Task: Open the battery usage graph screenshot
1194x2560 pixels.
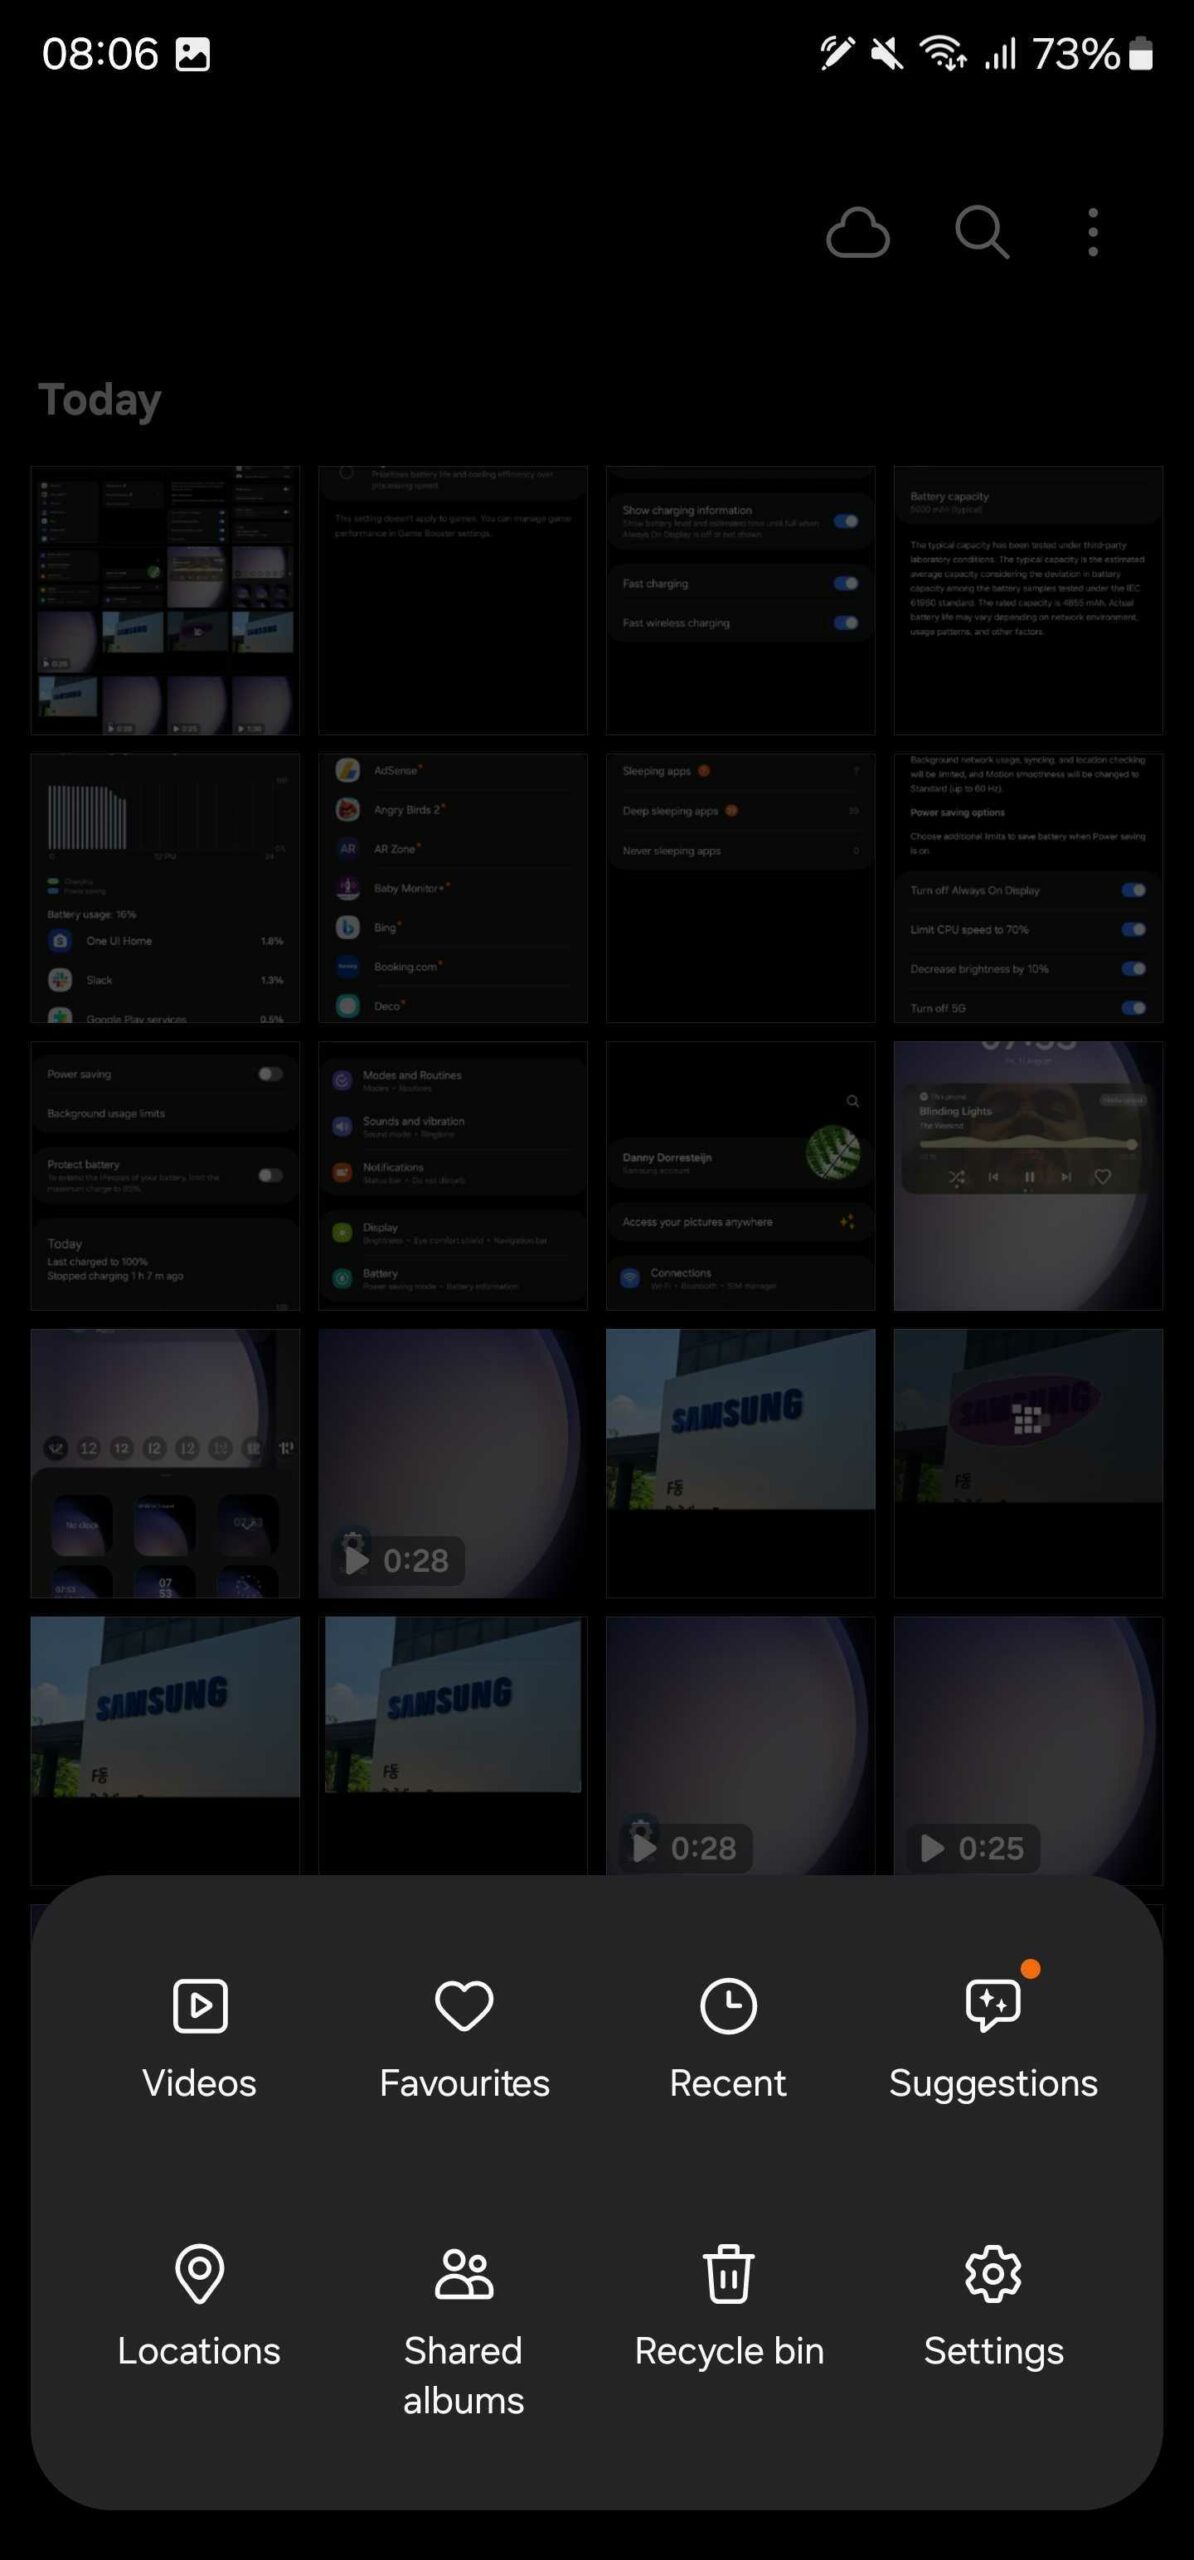Action: click(x=165, y=888)
